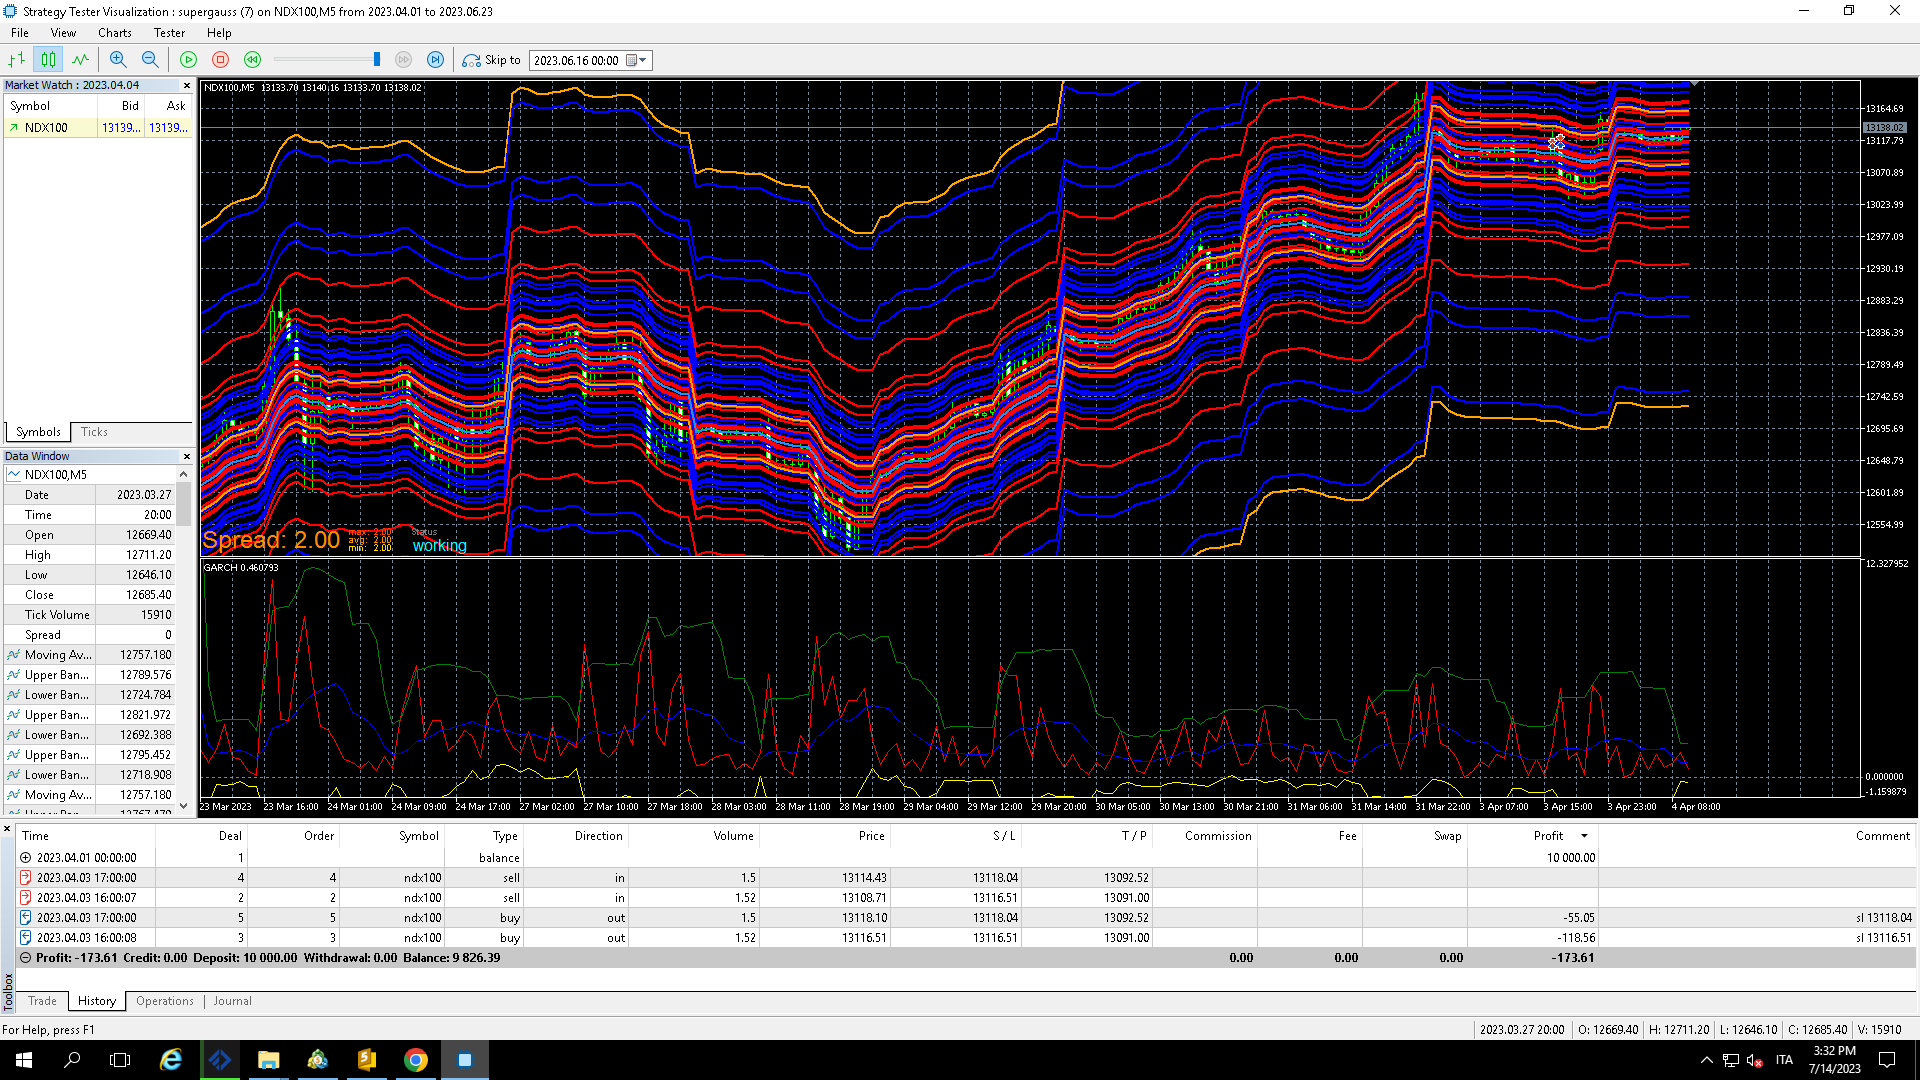Open the Skip to date dropdown
Image resolution: width=1920 pixels, height=1080 pixels.
(644, 61)
